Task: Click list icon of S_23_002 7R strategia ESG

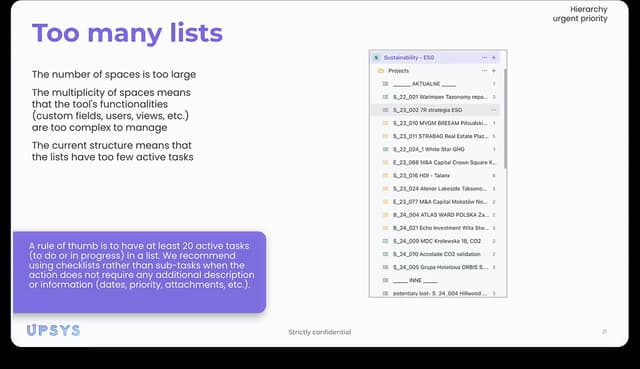Action: 385,110
